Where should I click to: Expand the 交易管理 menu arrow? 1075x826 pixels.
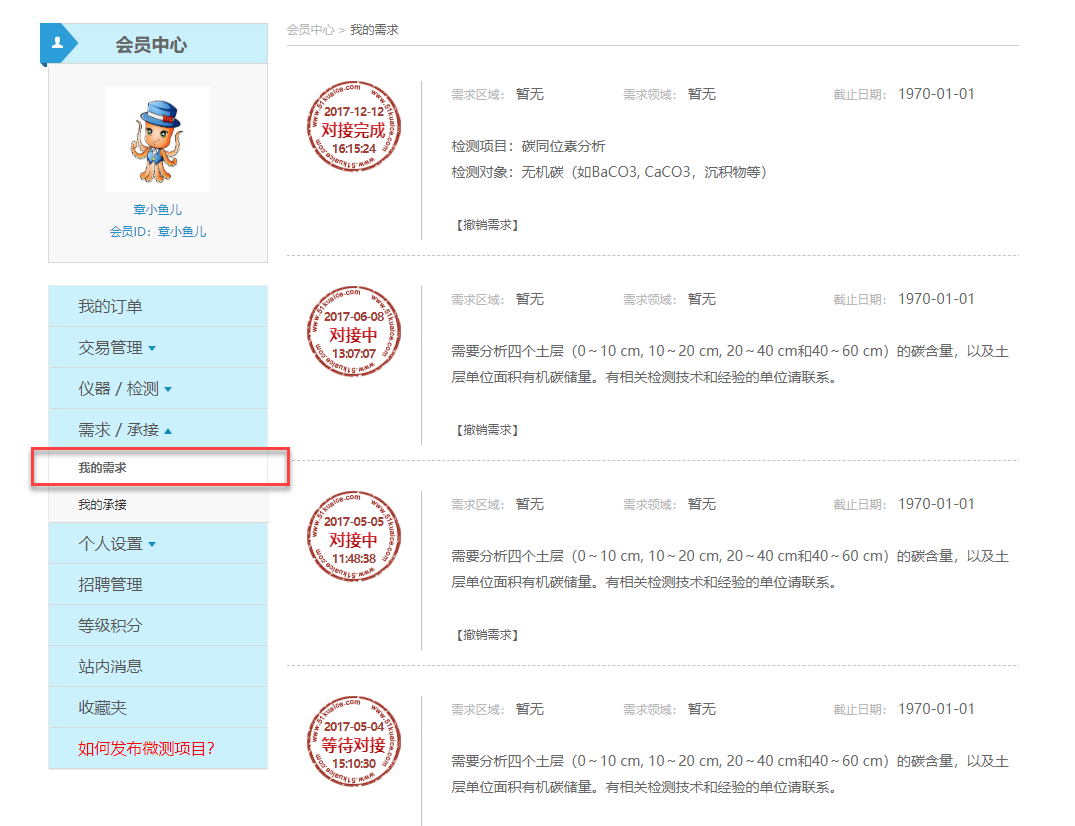152,349
